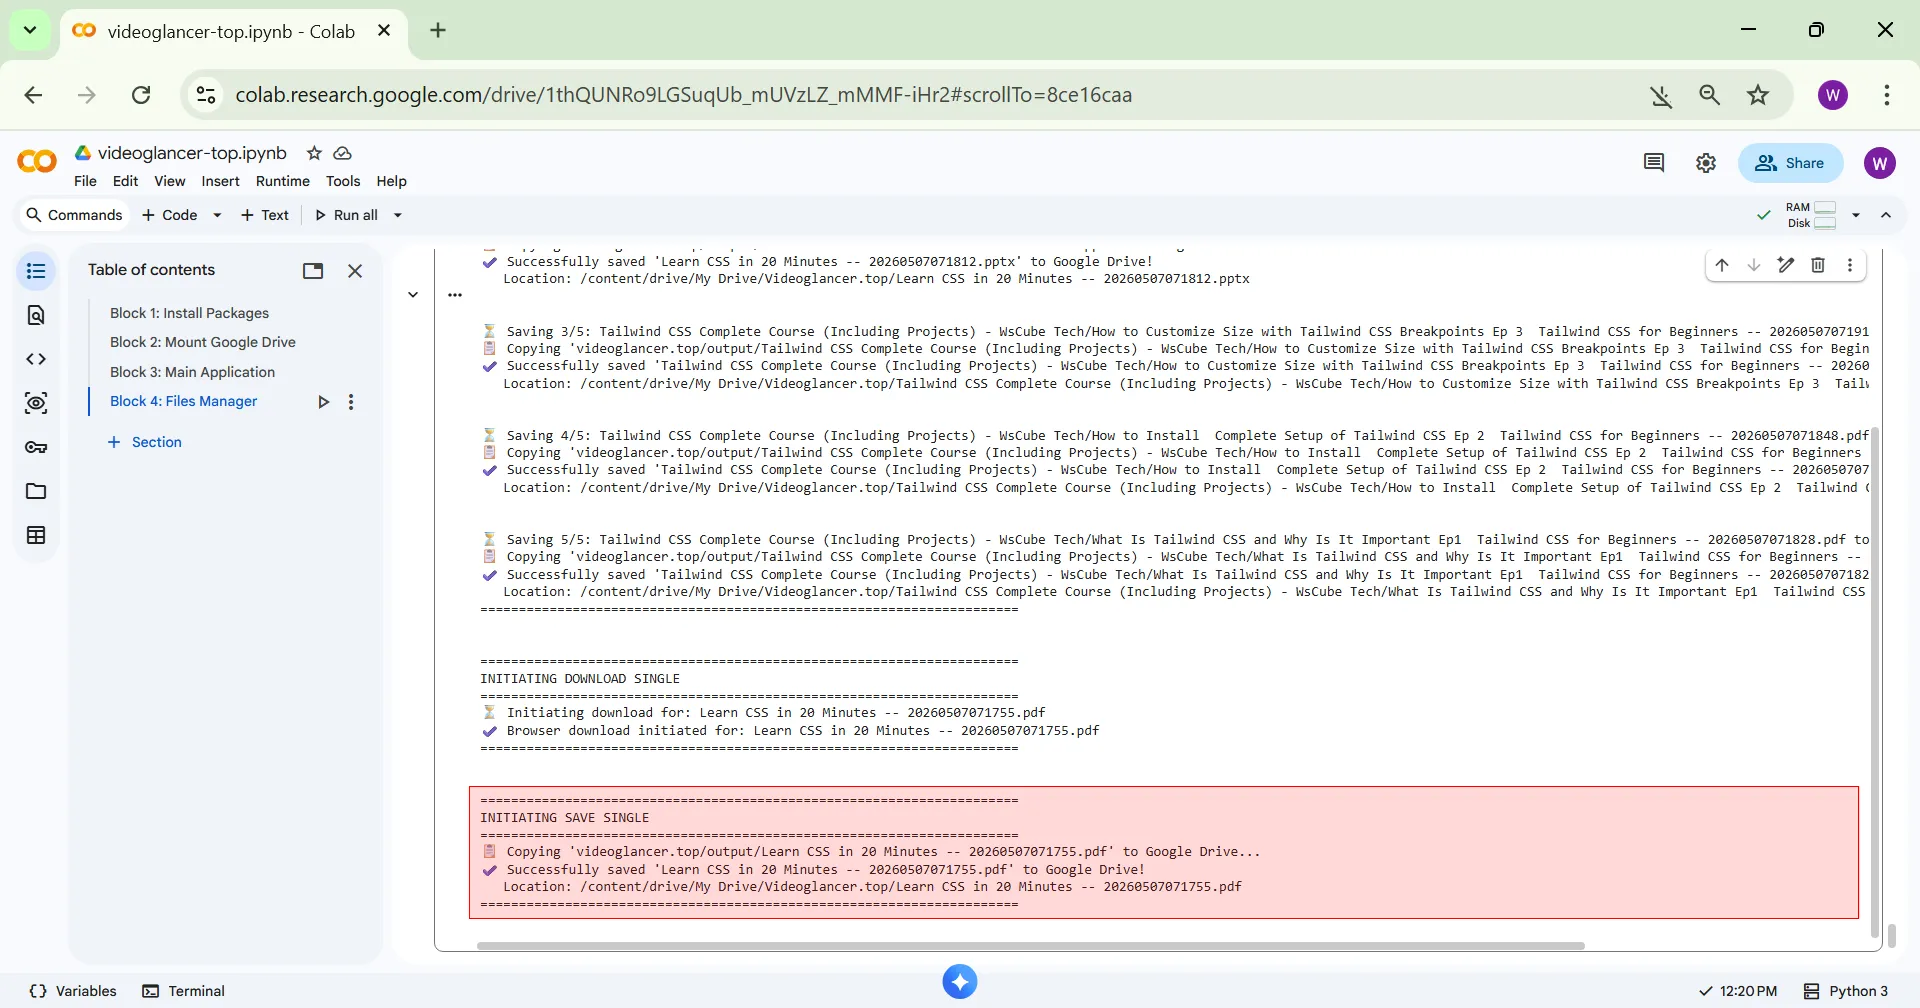This screenshot has width=1920, height=1008.
Task: Open options menu for Block 4: Files Manager
Action: (x=351, y=402)
